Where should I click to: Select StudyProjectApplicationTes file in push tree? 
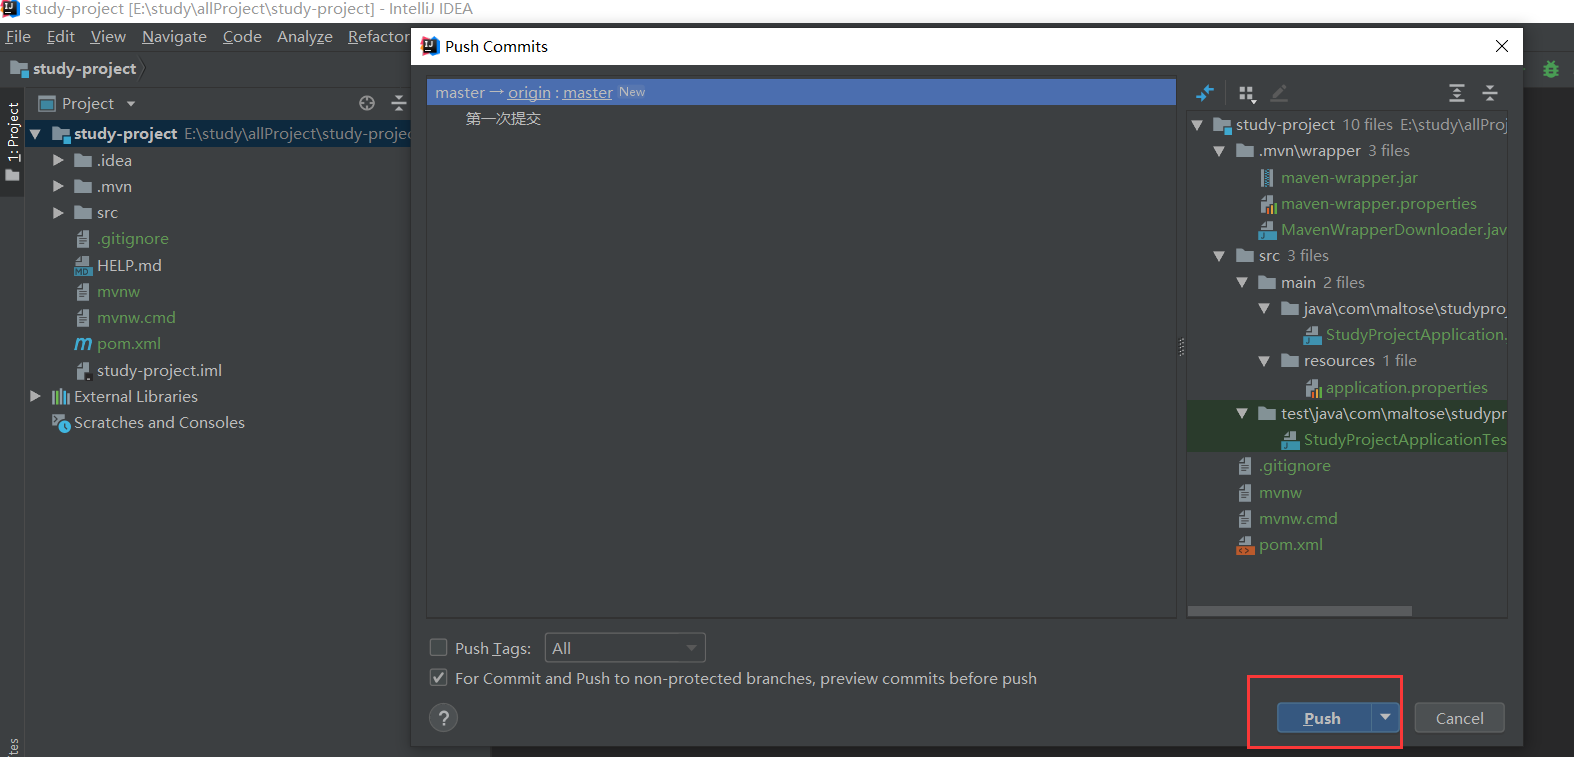pyautogui.click(x=1404, y=439)
